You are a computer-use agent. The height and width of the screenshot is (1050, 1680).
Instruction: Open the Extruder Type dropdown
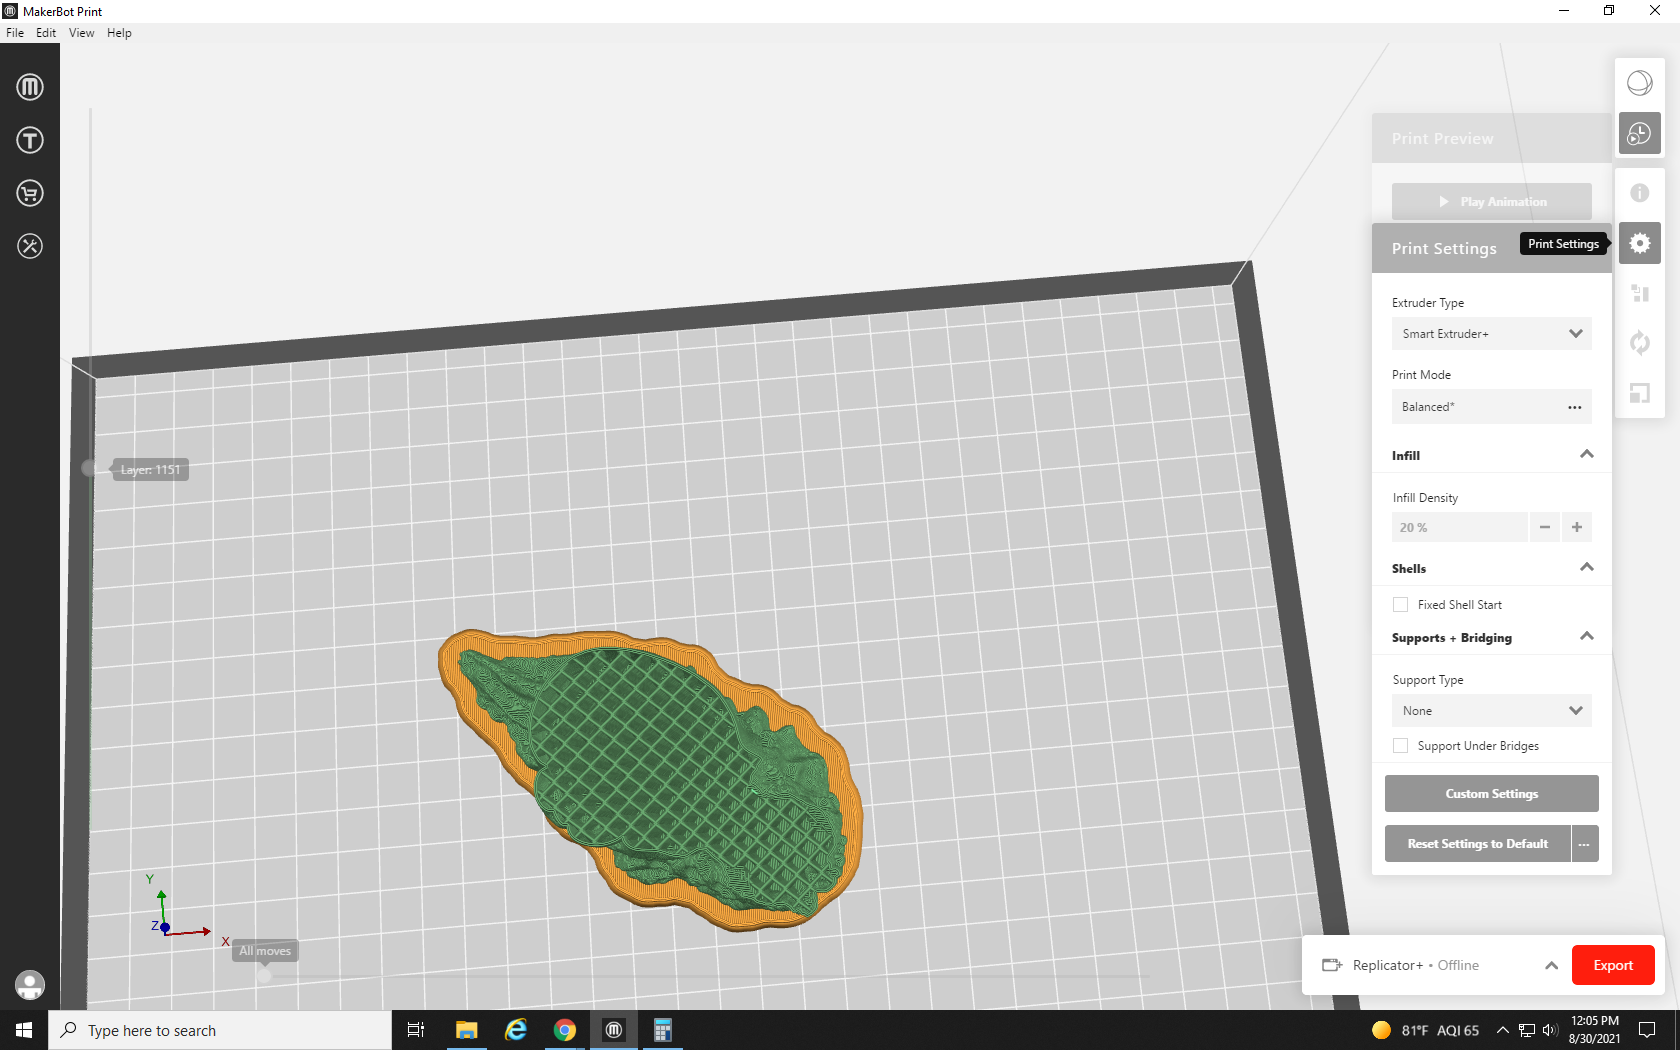[1491, 334]
